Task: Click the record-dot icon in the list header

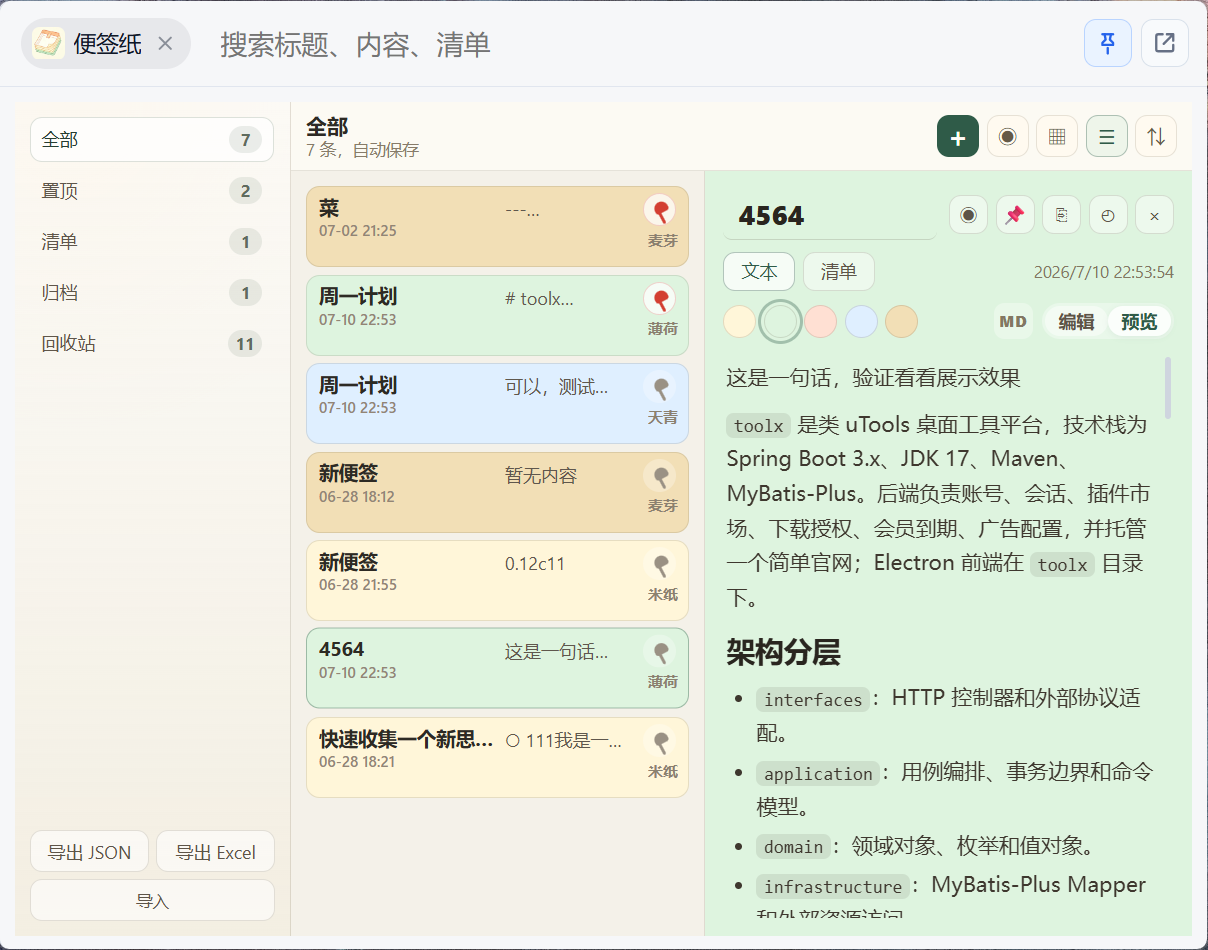Action: [1008, 137]
